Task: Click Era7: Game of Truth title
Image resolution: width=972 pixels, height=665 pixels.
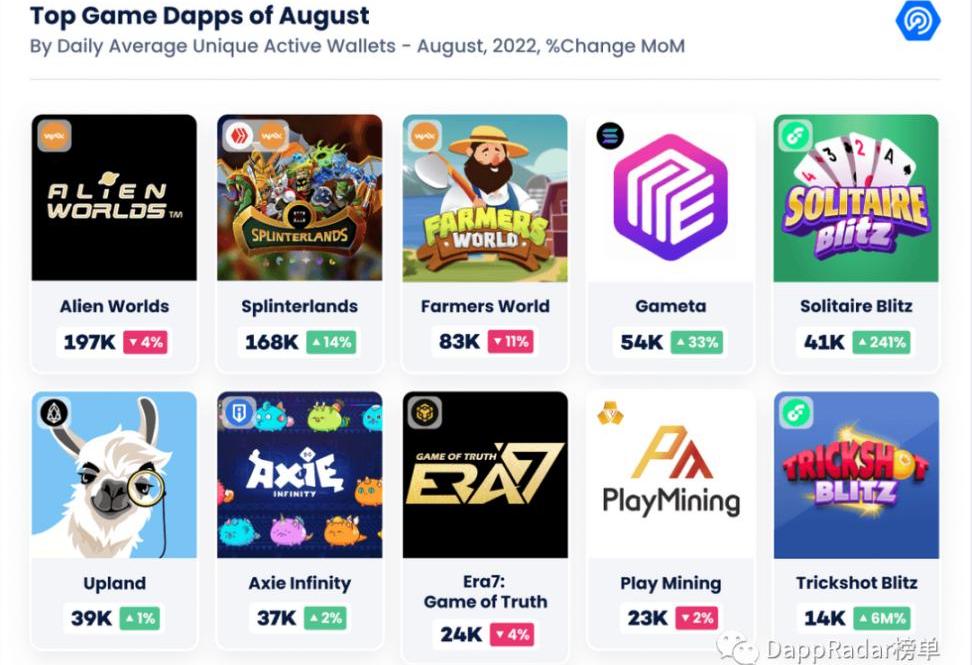Action: [x=485, y=592]
